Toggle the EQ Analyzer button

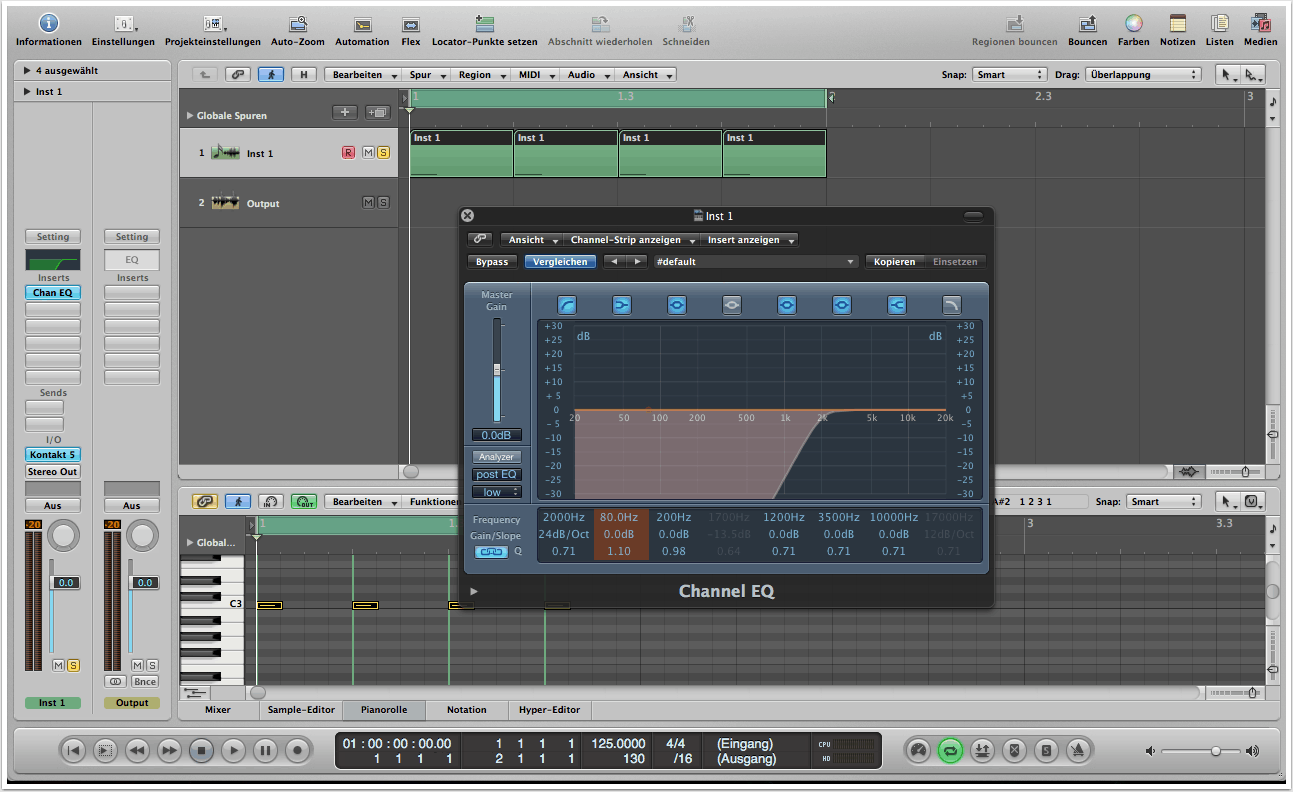pyautogui.click(x=497, y=457)
